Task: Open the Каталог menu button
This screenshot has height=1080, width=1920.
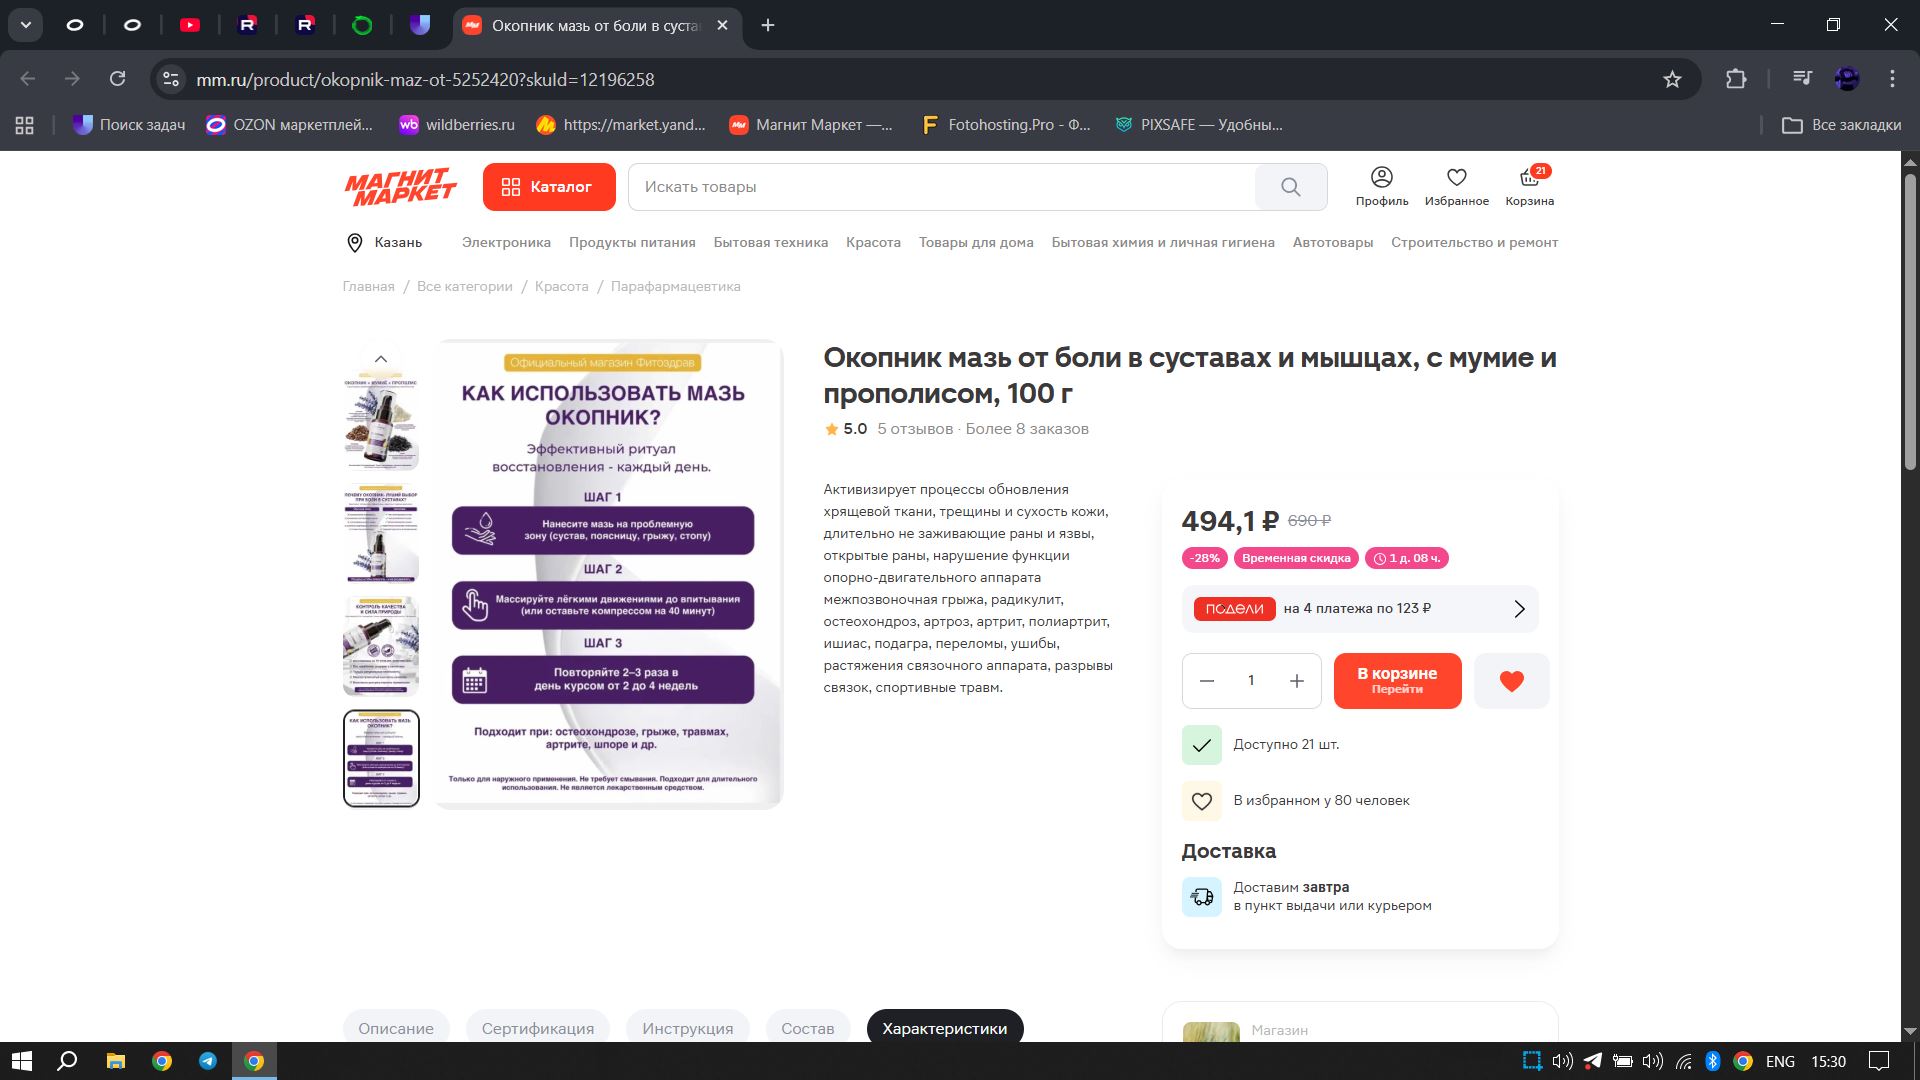Action: 548,187
